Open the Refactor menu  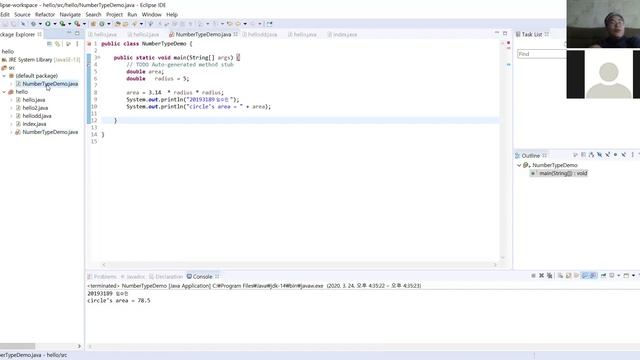(44, 14)
